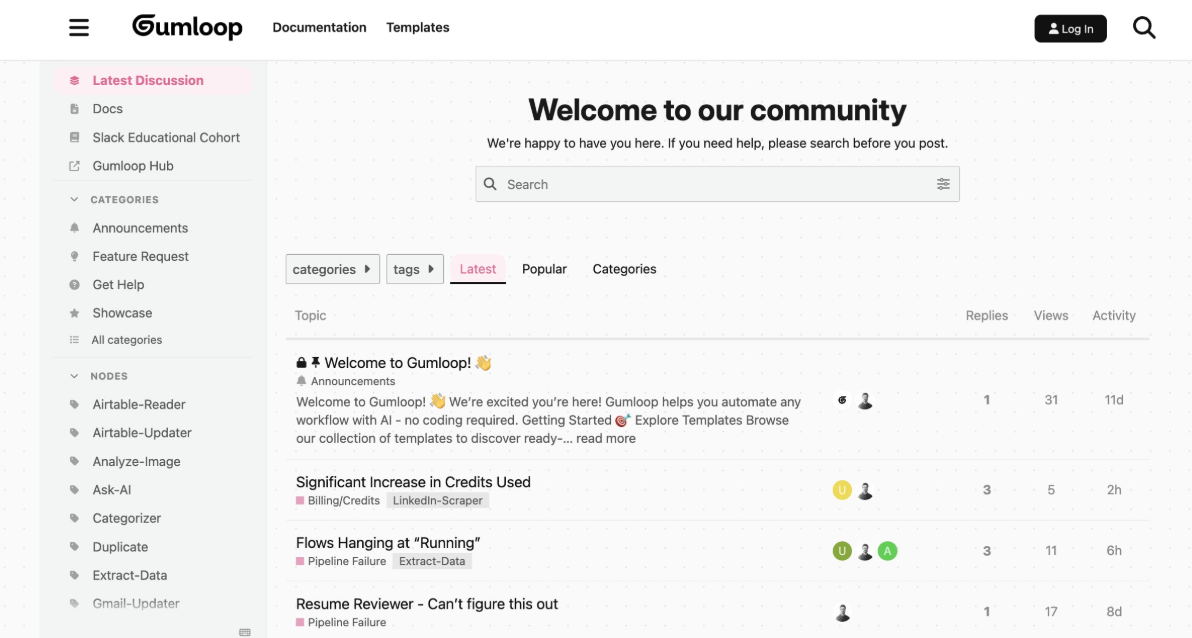This screenshot has height=638, width=1192.
Task: Click olive U avatar on Flows Hanging topic
Action: click(842, 551)
